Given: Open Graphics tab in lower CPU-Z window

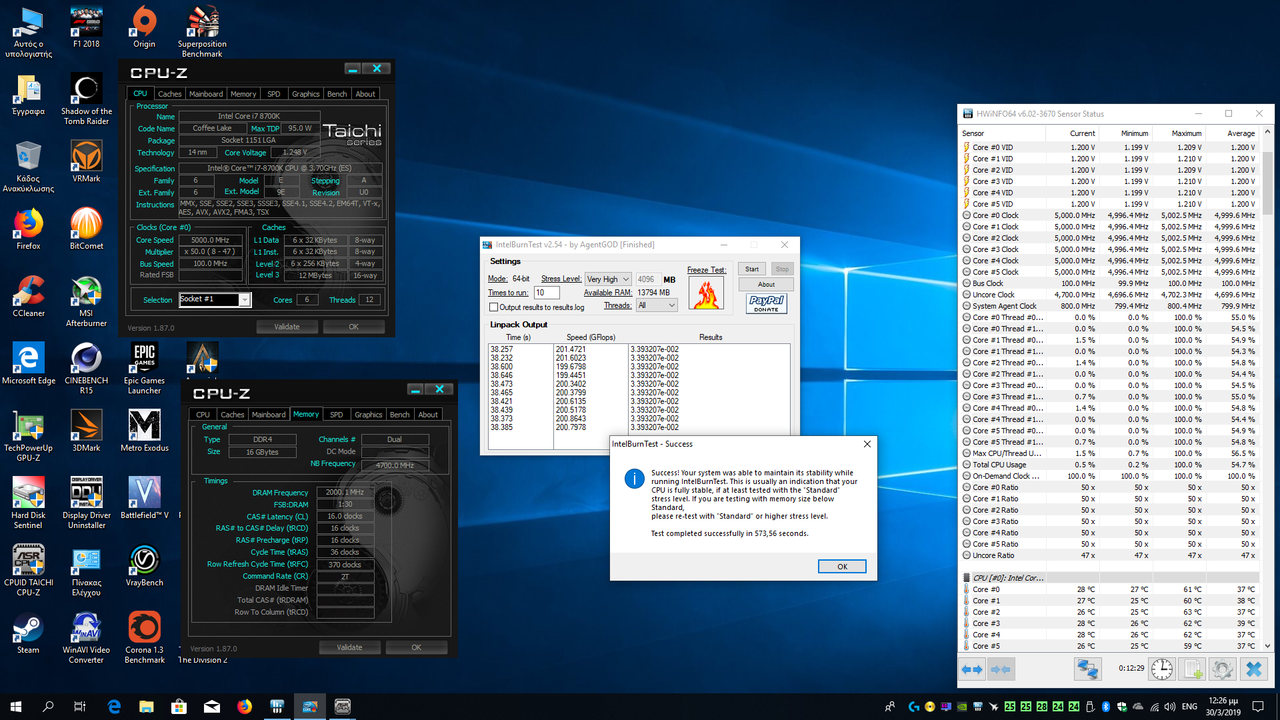Looking at the screenshot, I should (x=368, y=414).
